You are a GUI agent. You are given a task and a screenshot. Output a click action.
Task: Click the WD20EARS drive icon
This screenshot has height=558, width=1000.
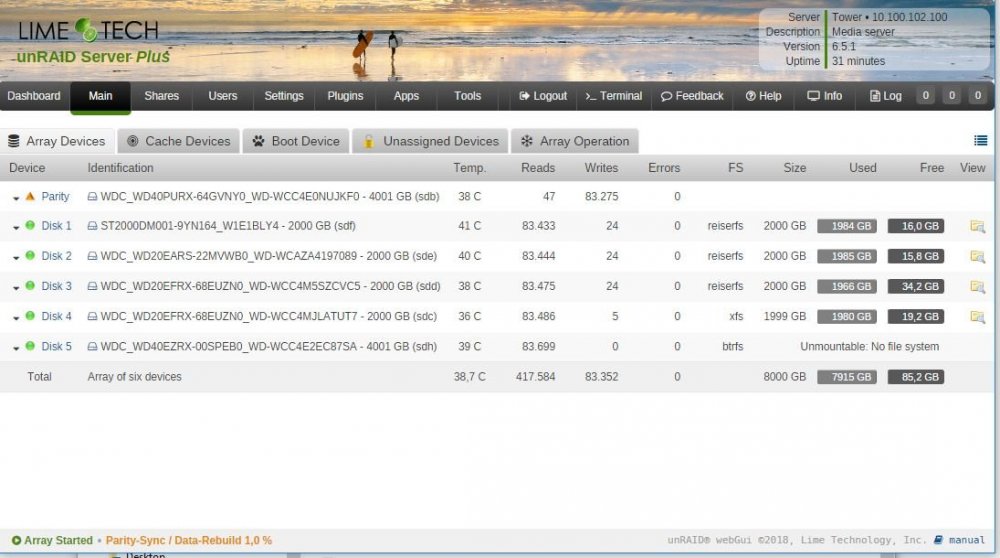click(x=92, y=256)
